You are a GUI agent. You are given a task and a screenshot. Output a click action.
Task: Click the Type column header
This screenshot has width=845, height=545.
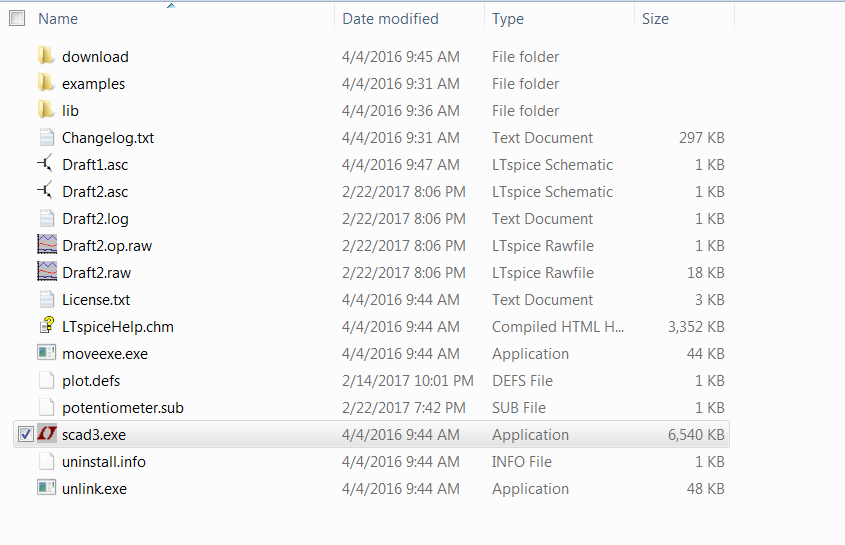pos(508,19)
